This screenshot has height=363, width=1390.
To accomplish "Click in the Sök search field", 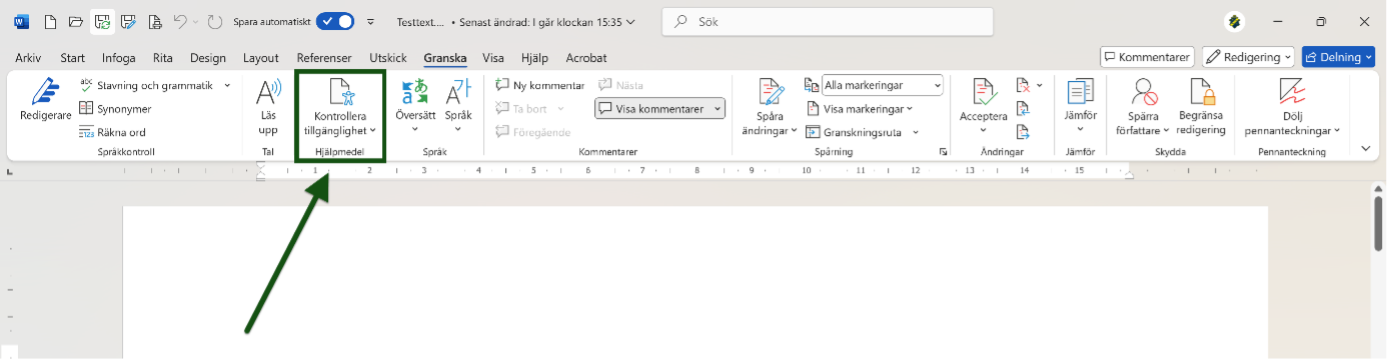I will [828, 21].
